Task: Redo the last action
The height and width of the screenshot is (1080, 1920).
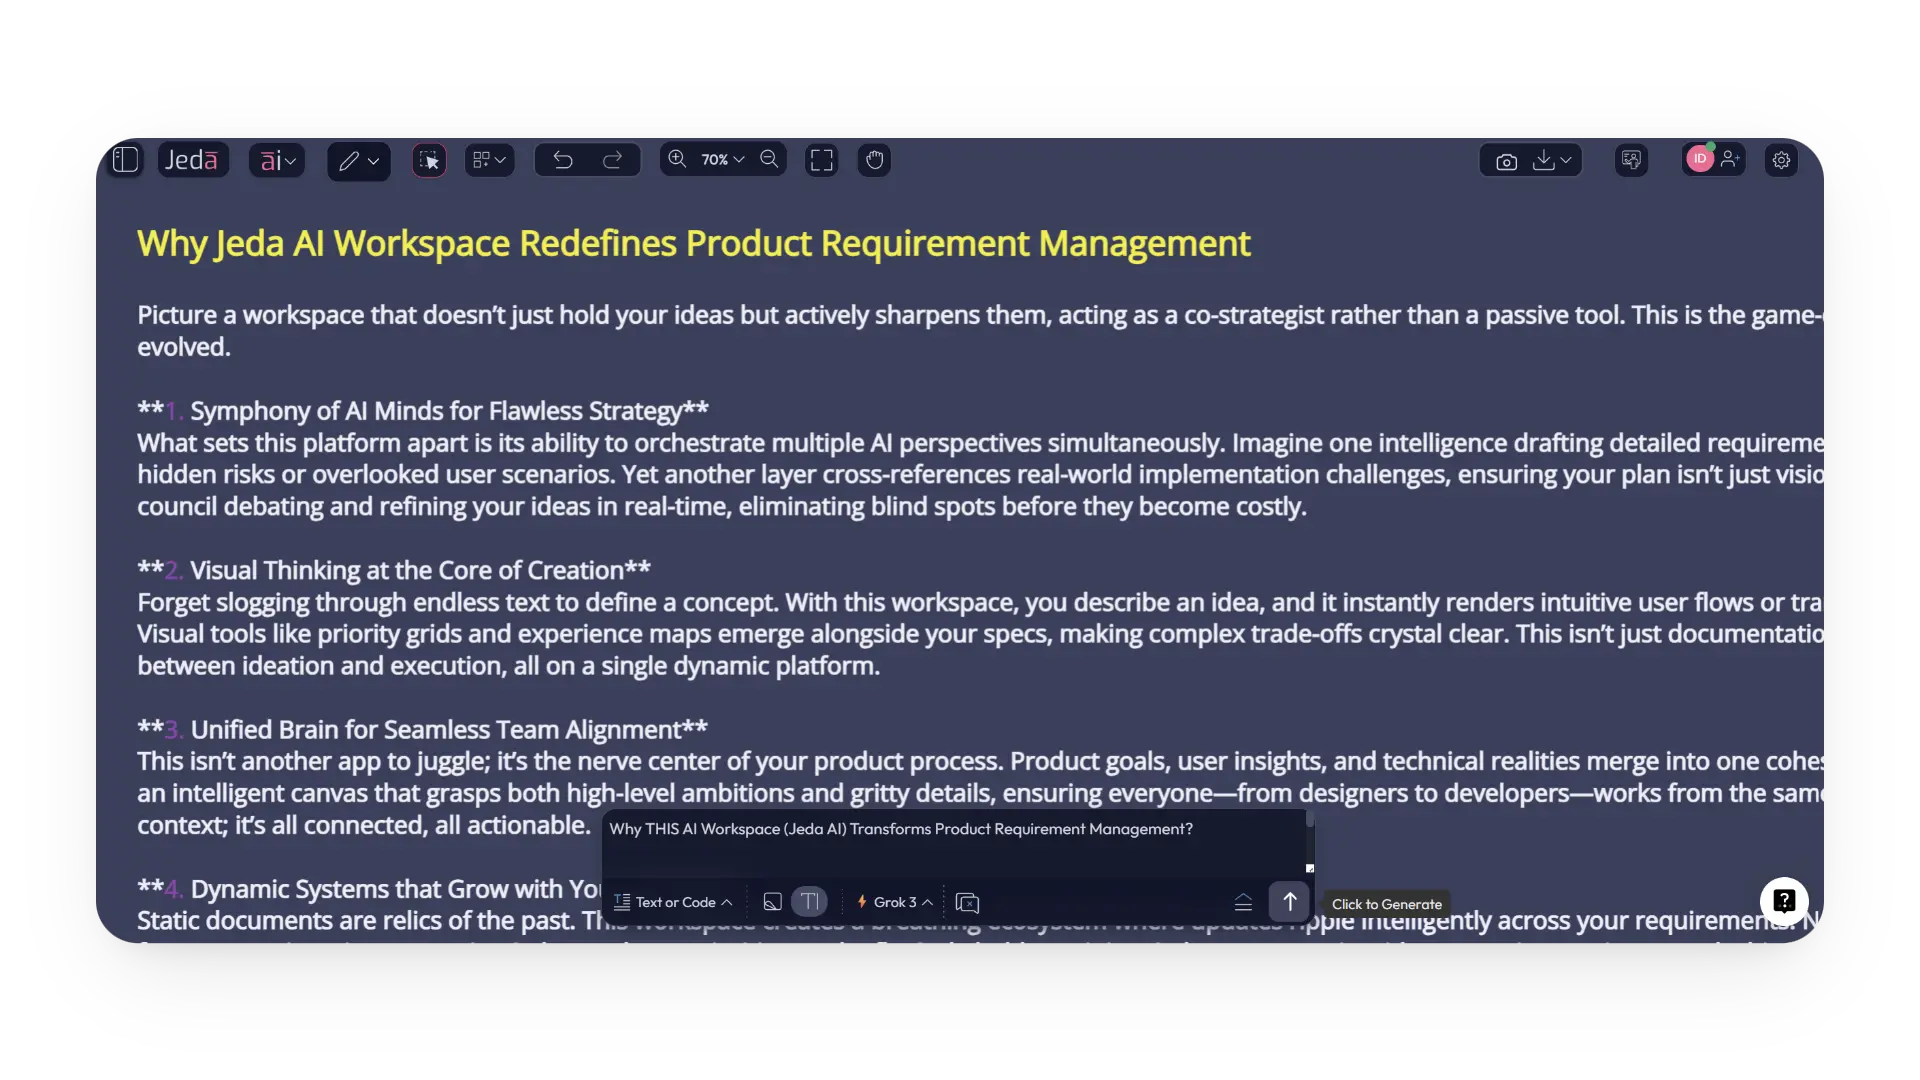Action: tap(614, 160)
